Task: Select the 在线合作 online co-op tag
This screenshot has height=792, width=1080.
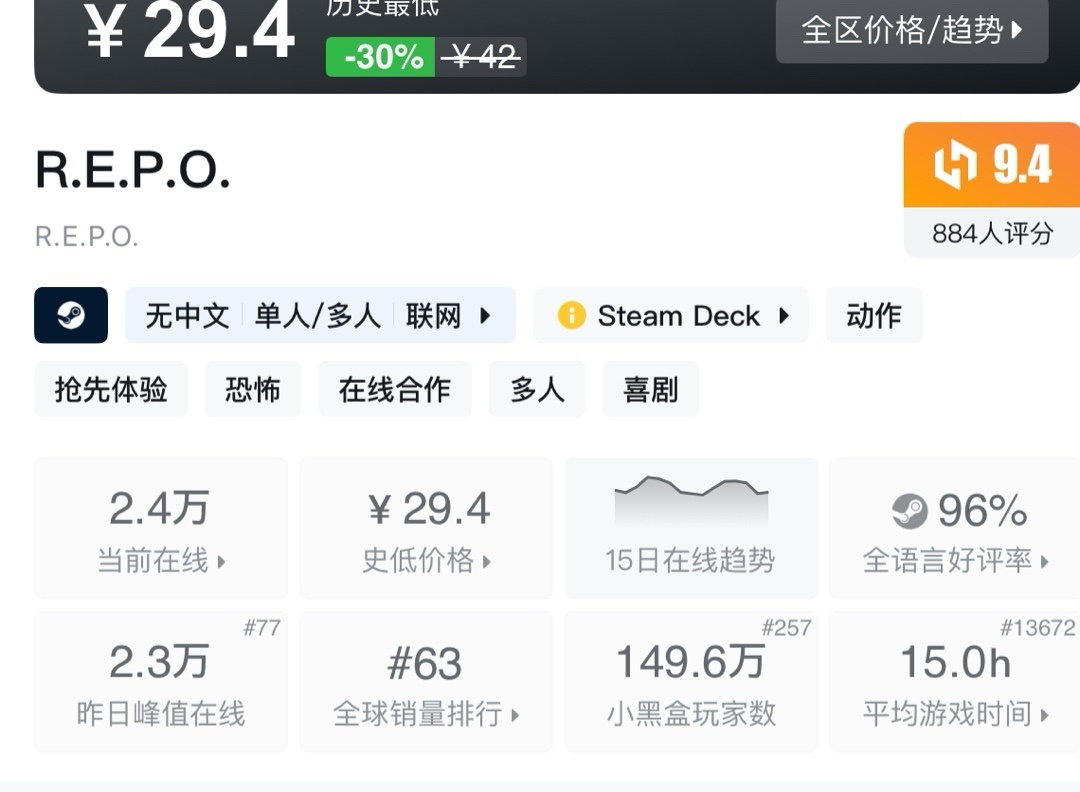Action: tap(395, 389)
